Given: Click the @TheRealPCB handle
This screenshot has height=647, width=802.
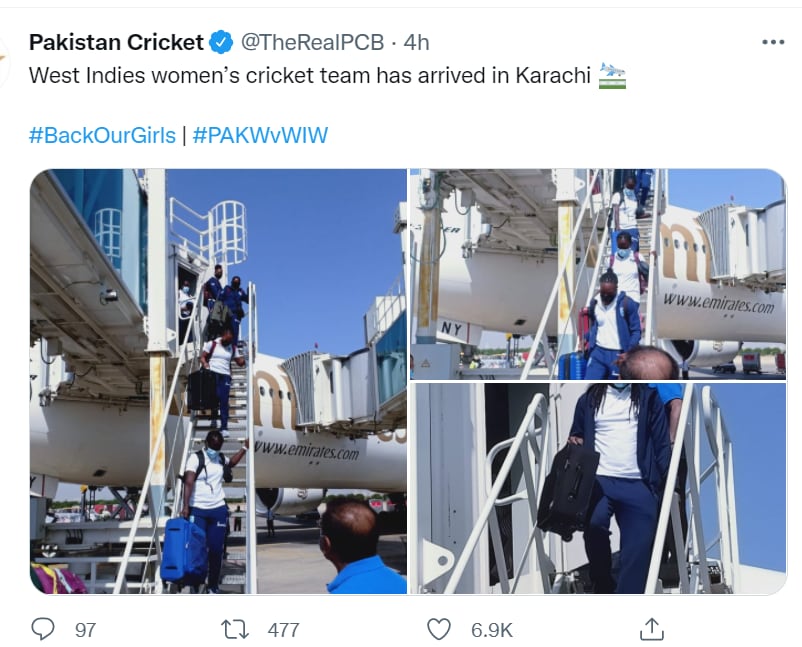Looking at the screenshot, I should 312,42.
